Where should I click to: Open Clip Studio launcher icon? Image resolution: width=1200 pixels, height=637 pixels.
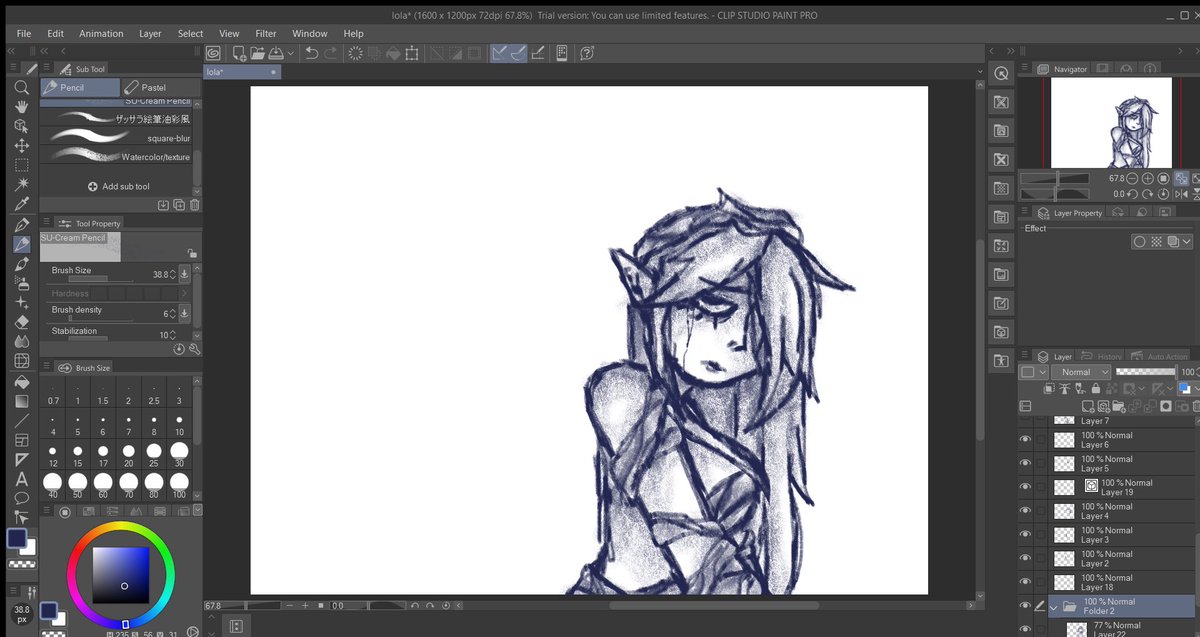pos(213,53)
